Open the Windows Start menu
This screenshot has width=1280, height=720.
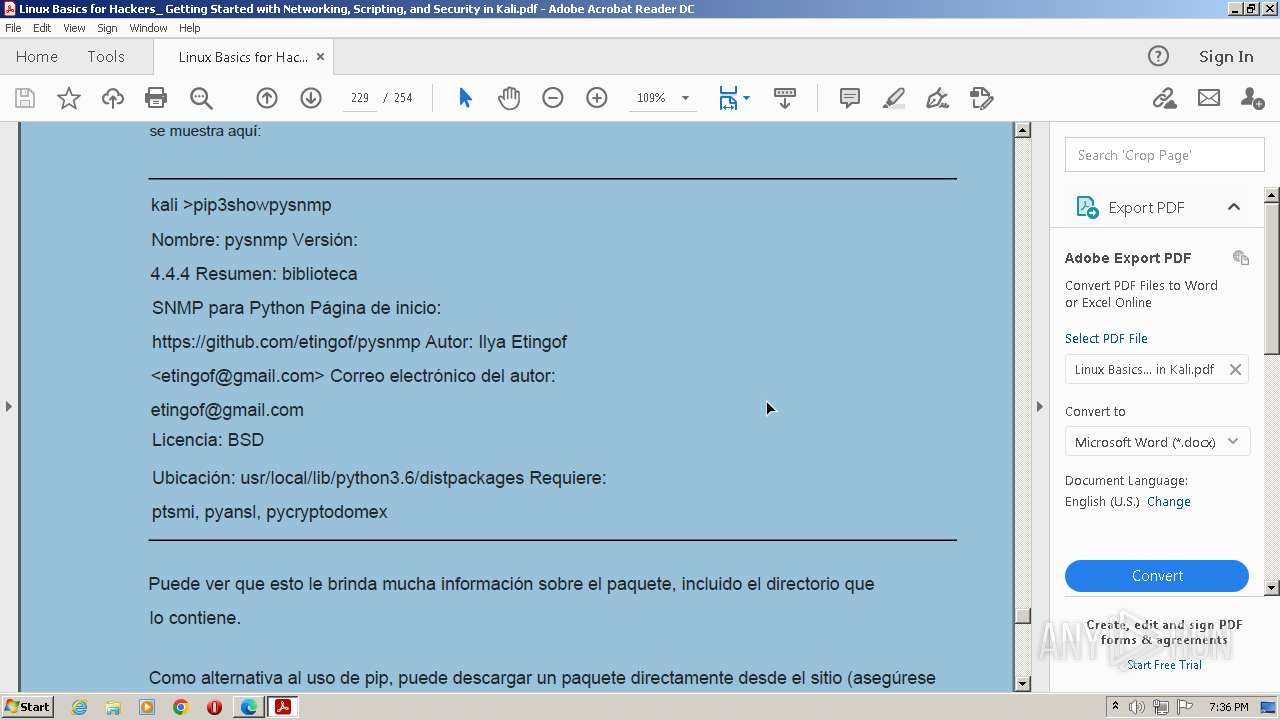pyautogui.click(x=27, y=707)
